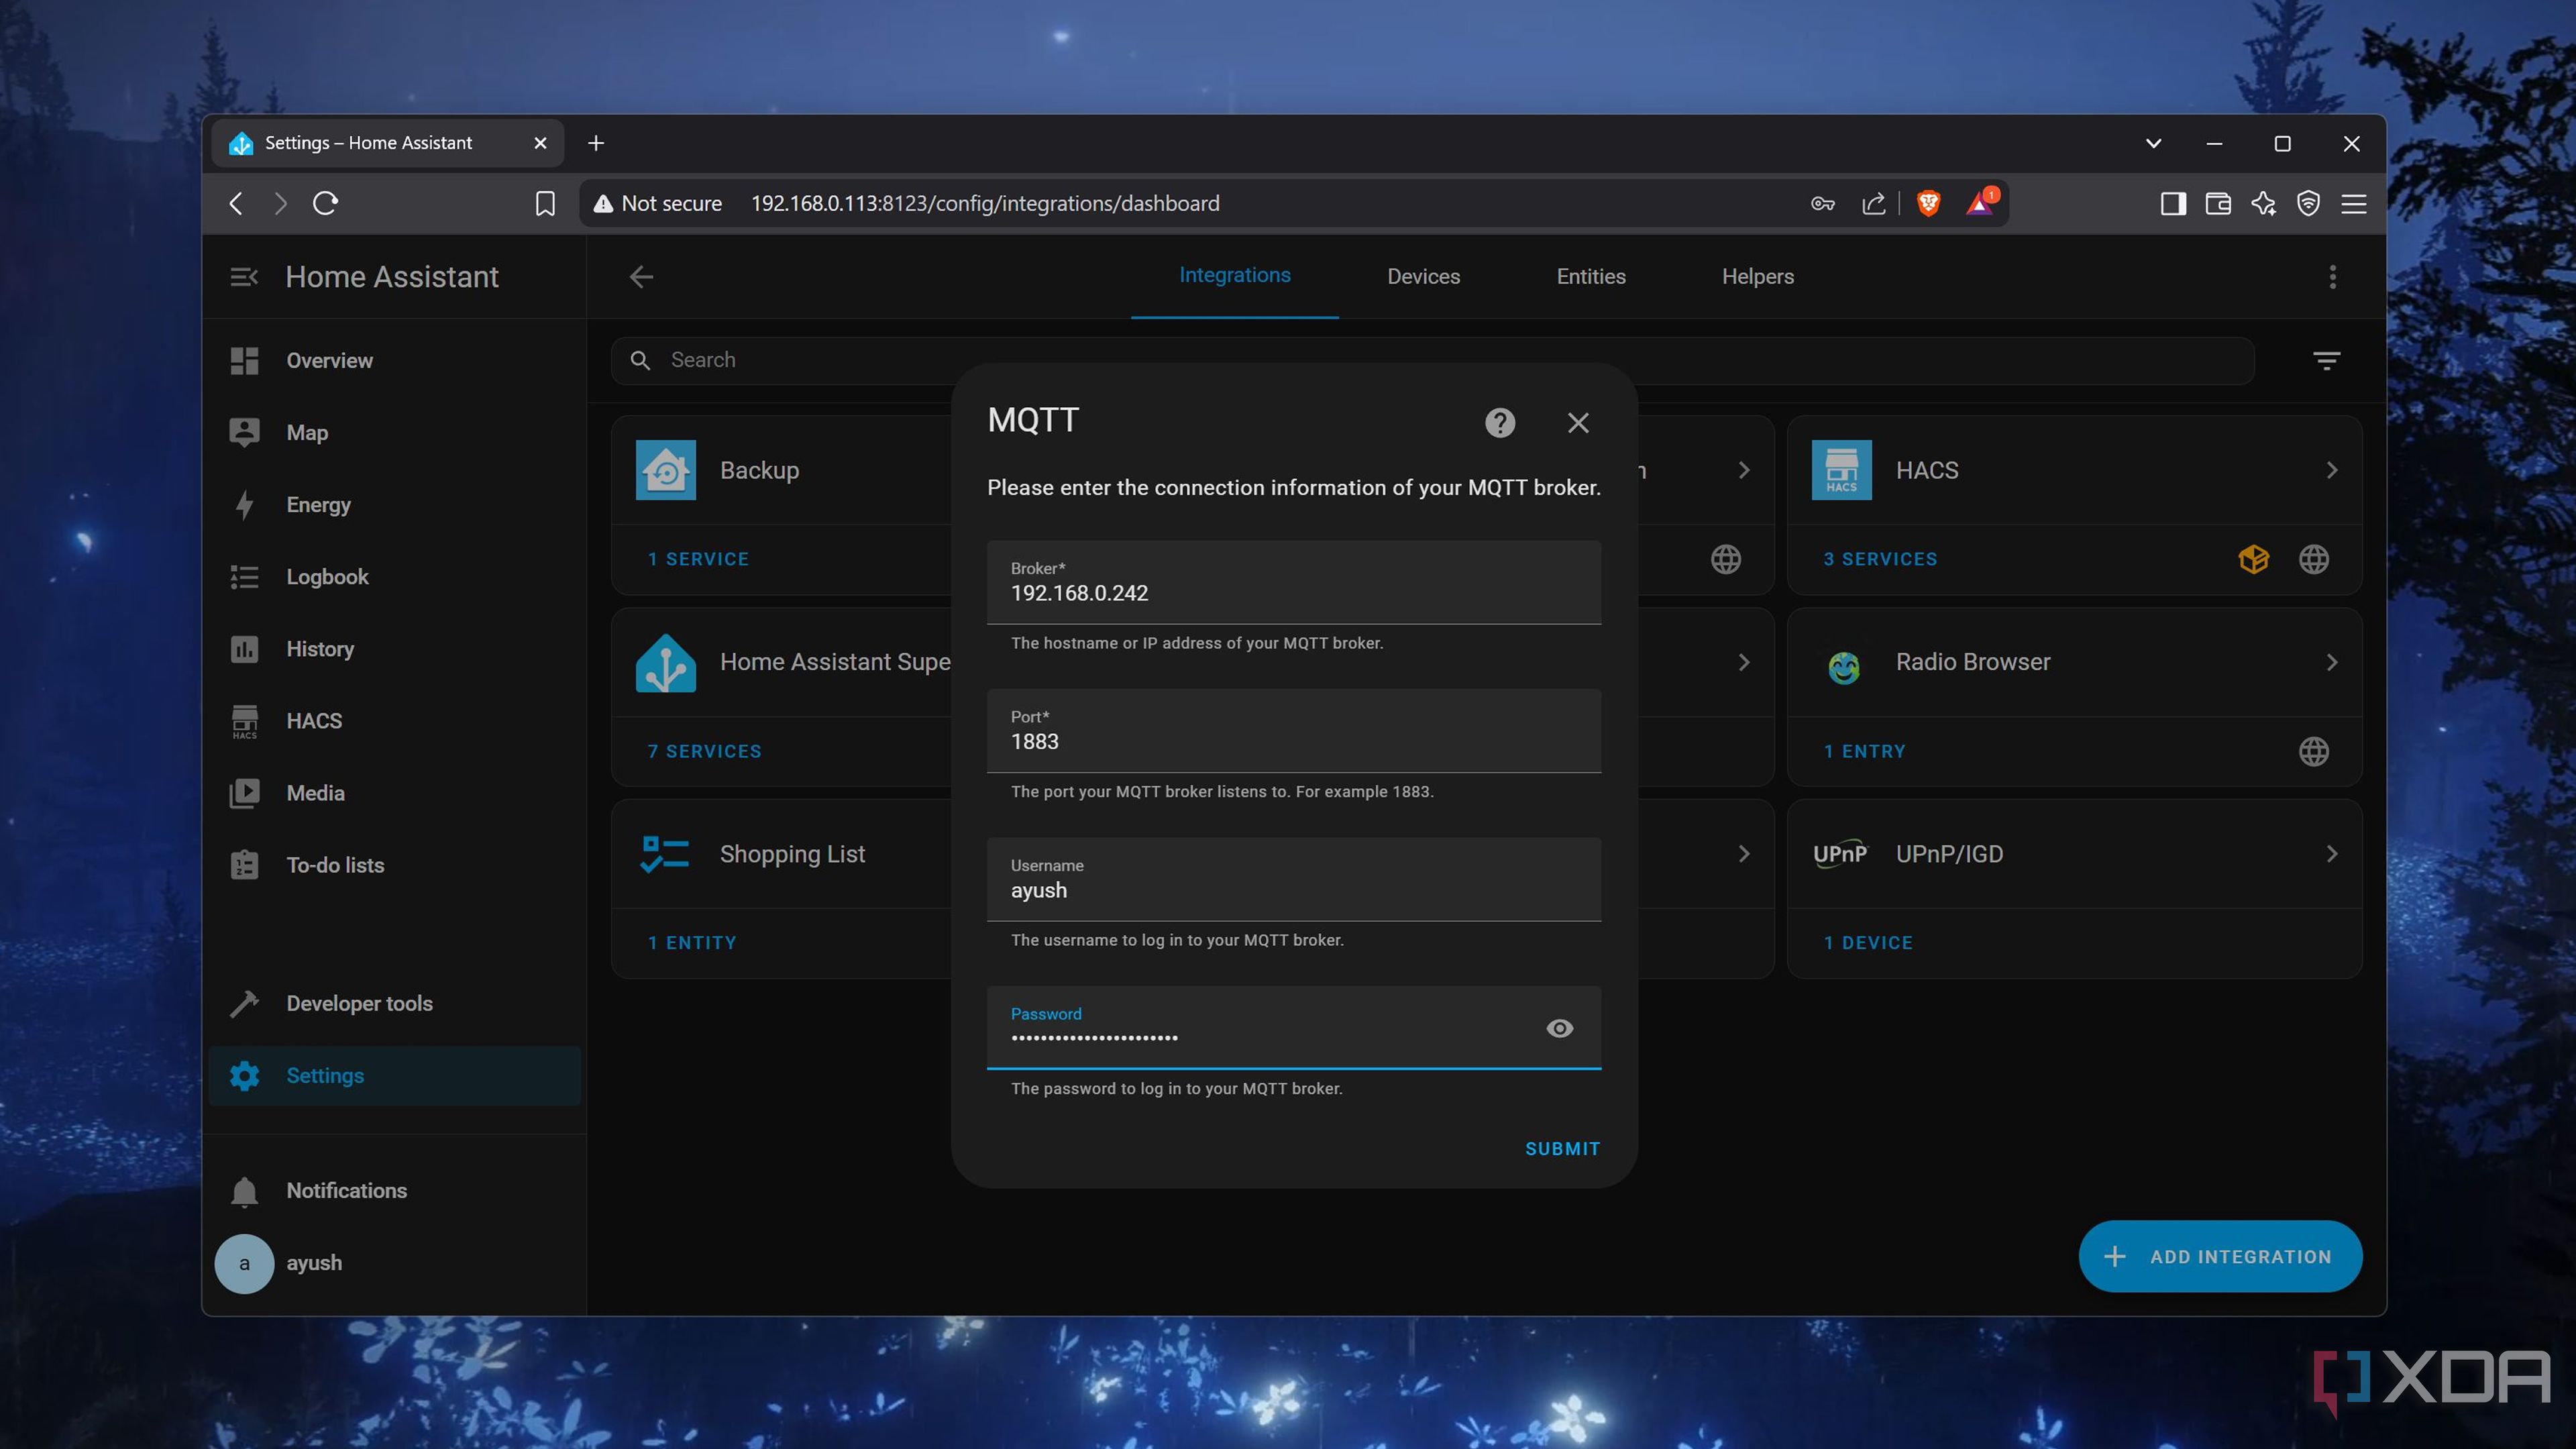The image size is (2576, 1449).
Task: Bookmark this page
Action: coord(545,204)
